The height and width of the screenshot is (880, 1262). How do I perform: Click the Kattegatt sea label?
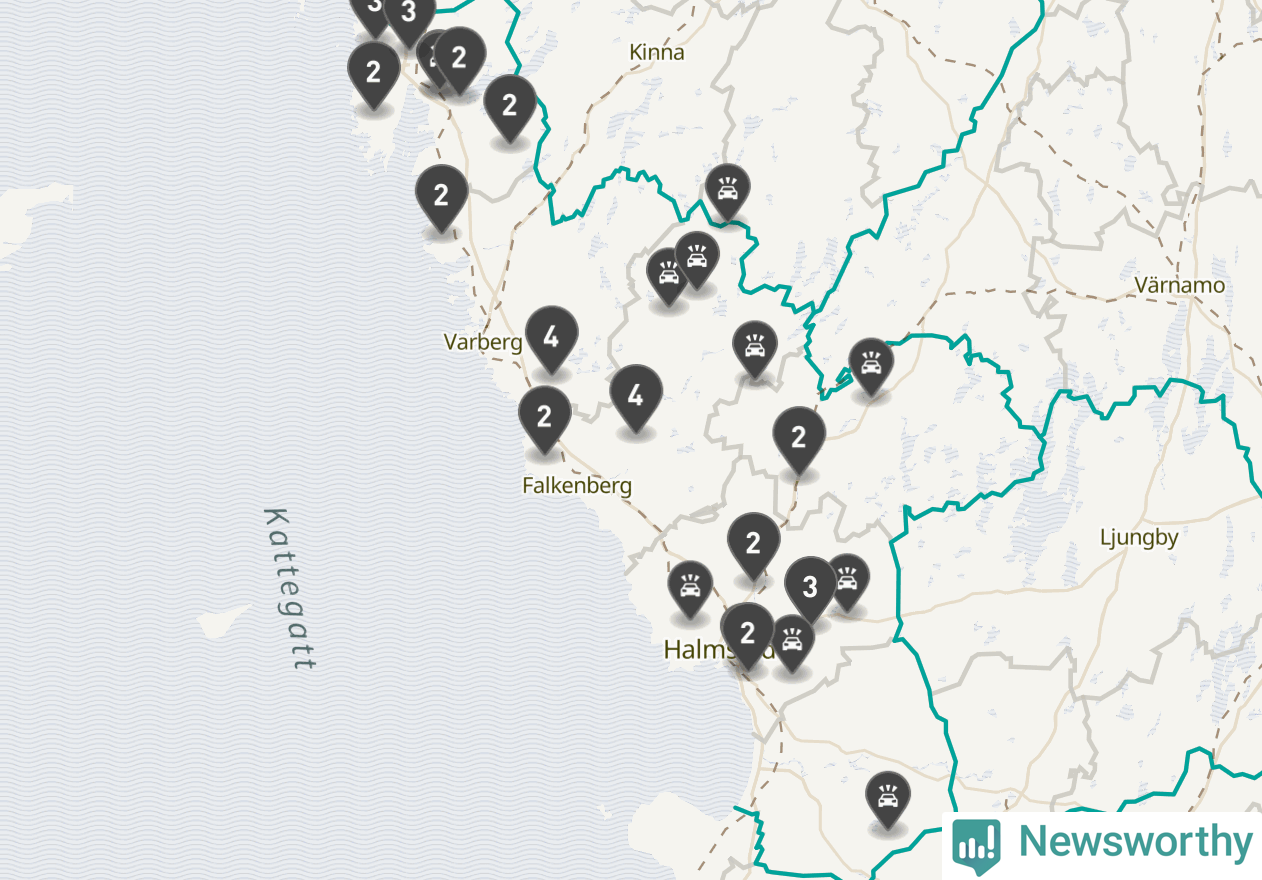290,589
